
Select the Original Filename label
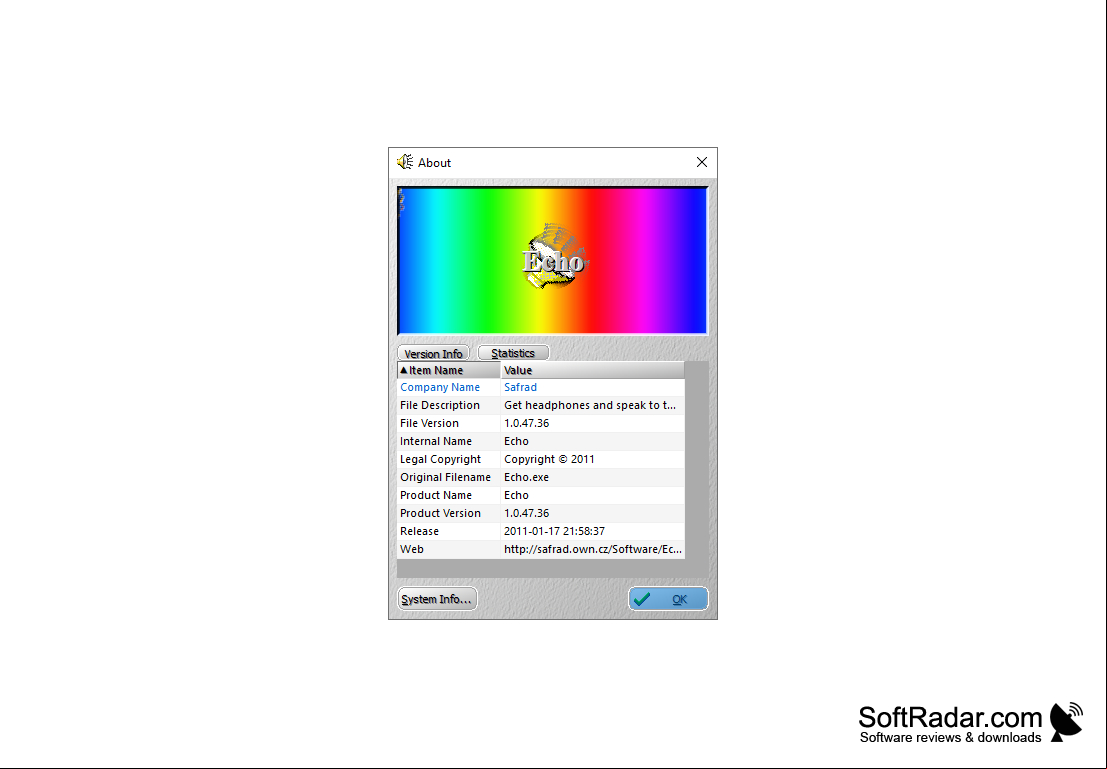[x=445, y=477]
